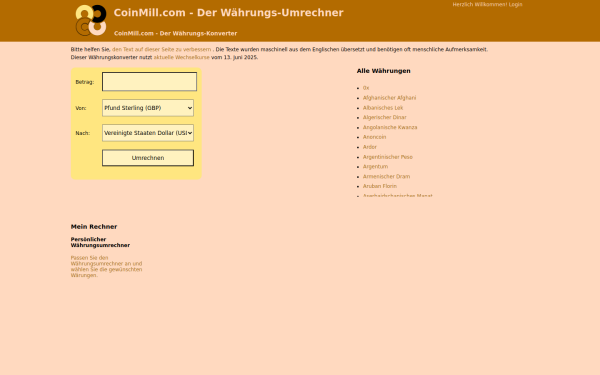Image resolution: width=600 pixels, height=375 pixels.
Task: Click the Persönlicher Währungsumrechner heading
Action: [100, 242]
